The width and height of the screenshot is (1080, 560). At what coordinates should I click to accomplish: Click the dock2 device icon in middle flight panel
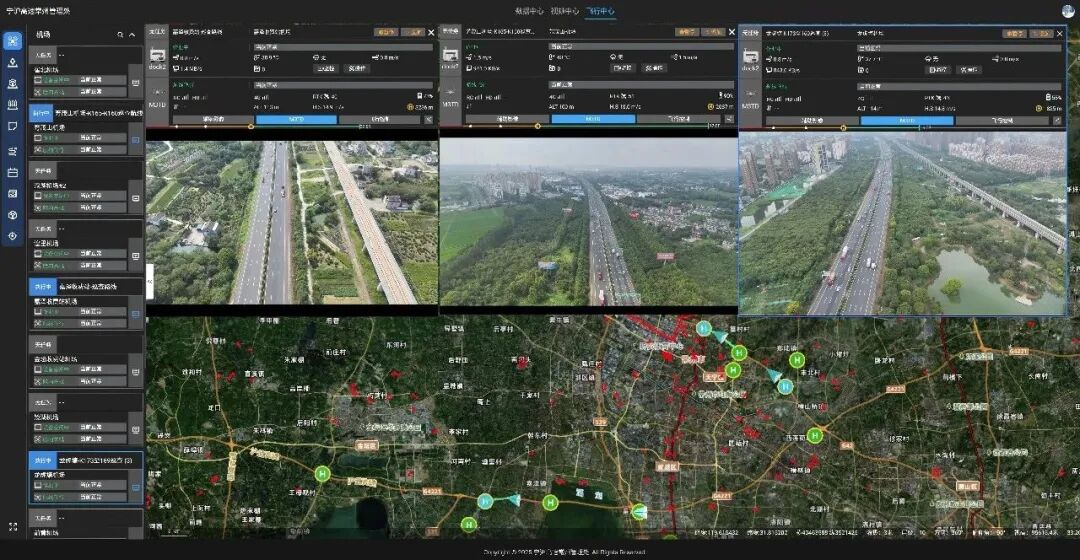[450, 56]
